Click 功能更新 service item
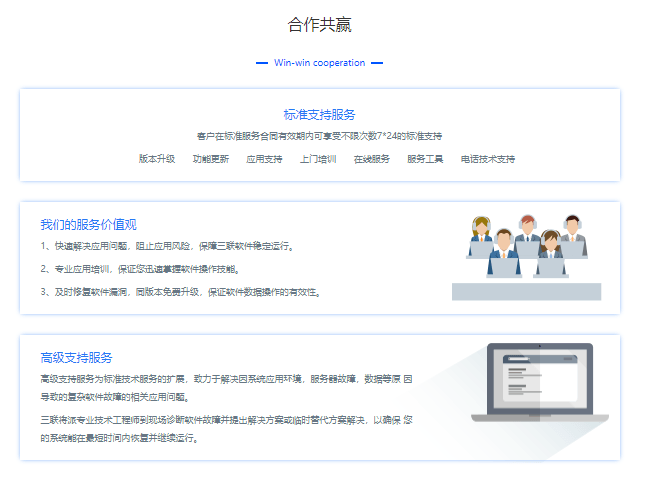 211,159
